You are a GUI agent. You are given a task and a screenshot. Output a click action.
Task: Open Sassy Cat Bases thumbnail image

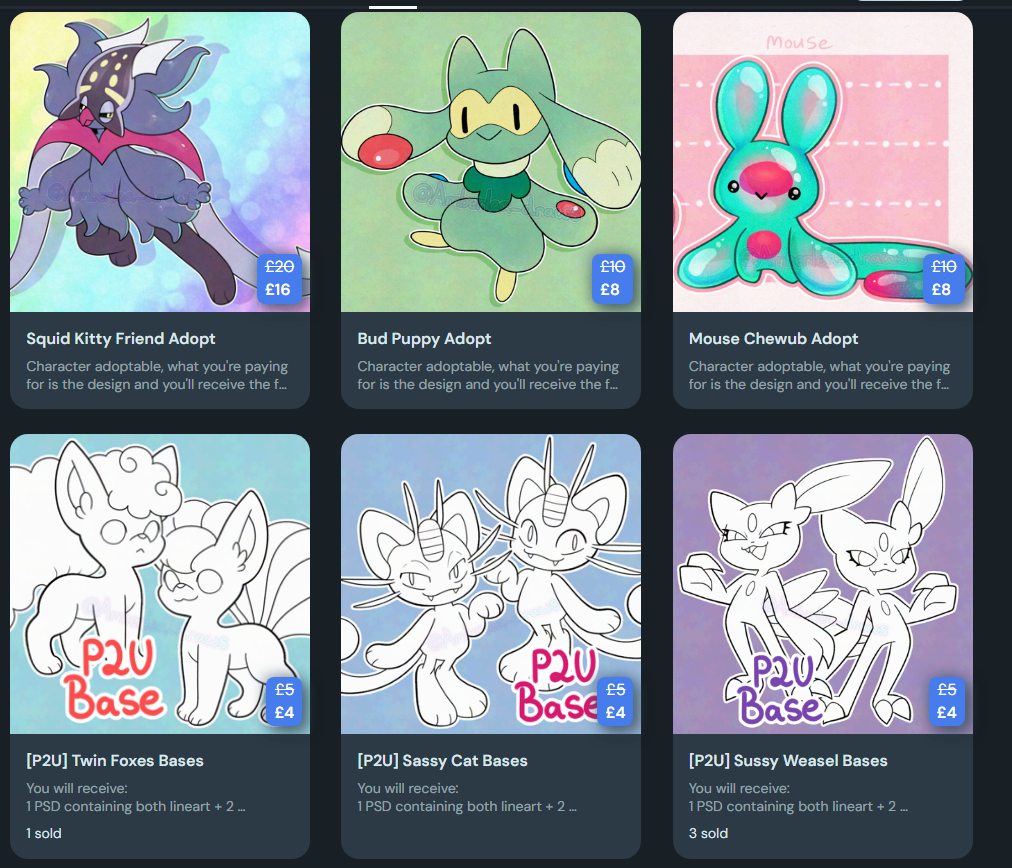tap(491, 583)
